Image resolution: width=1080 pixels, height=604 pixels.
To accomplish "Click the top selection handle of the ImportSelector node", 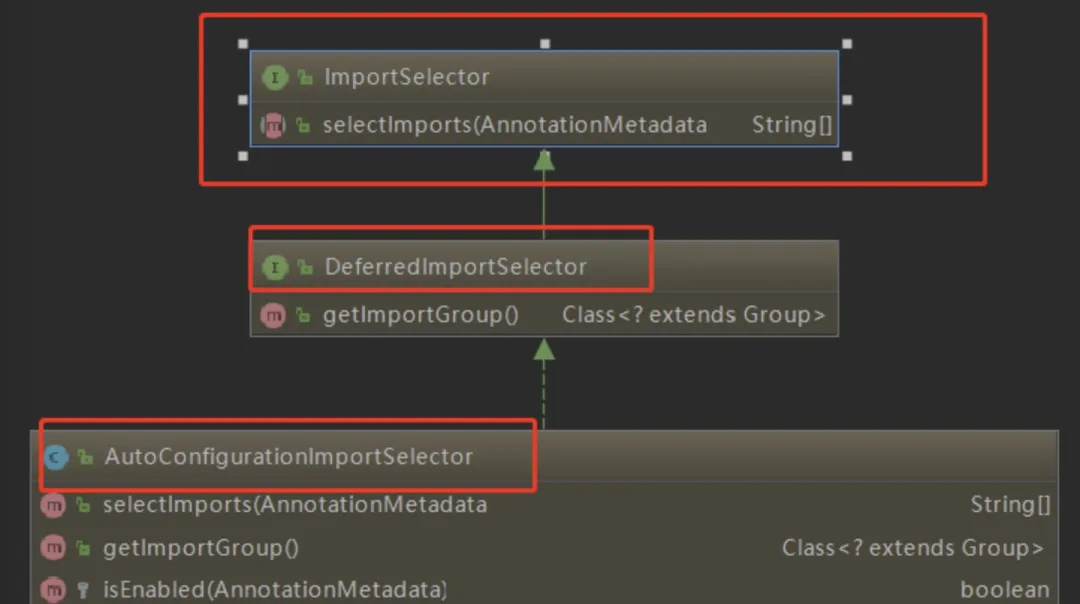I will (x=545, y=43).
